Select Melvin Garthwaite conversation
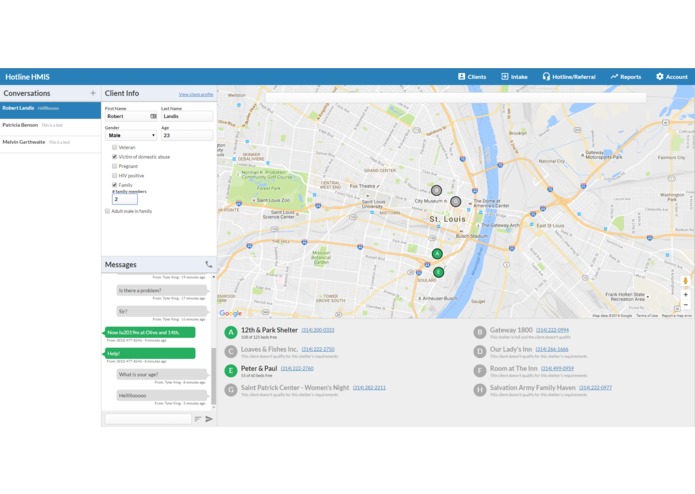 [51, 142]
